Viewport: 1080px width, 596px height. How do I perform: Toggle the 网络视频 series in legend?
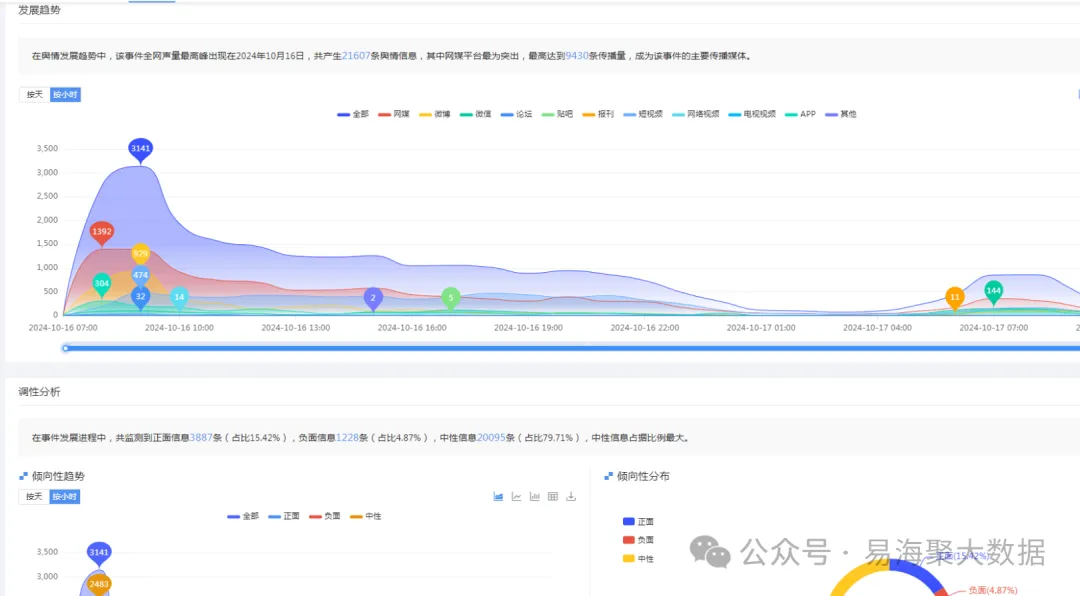point(695,114)
